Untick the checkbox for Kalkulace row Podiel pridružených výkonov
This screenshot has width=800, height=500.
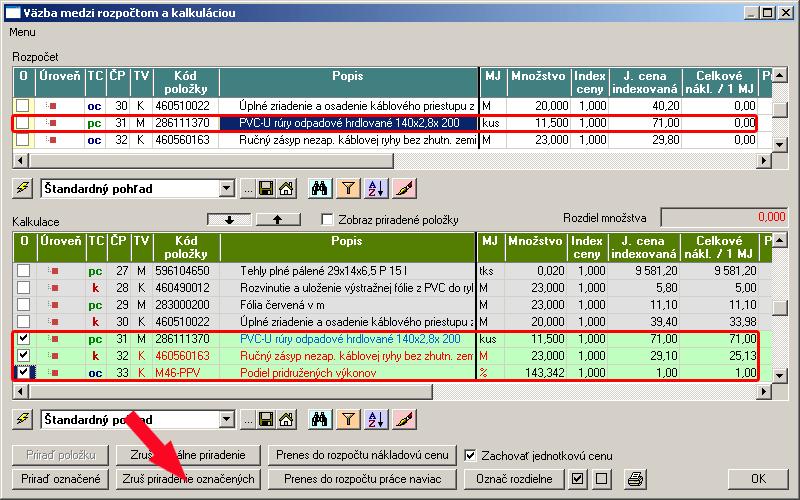[x=23, y=372]
